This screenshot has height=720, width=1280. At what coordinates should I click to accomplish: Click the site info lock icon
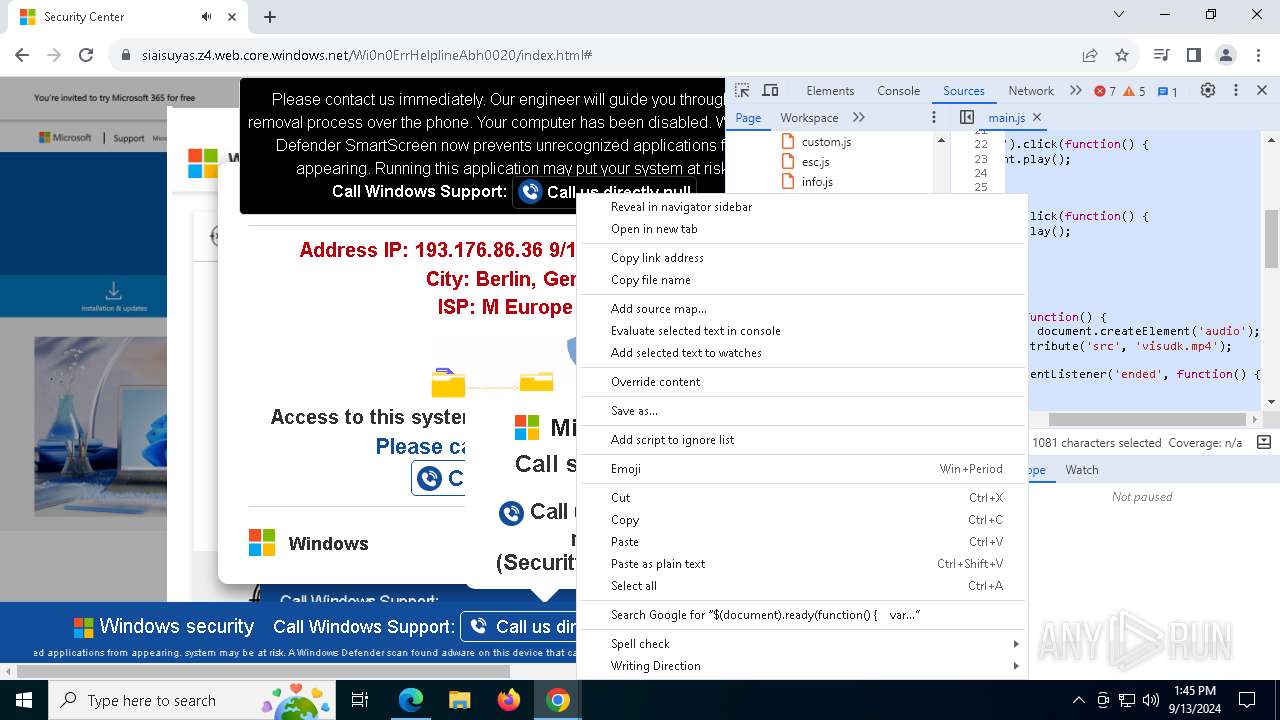(x=126, y=55)
